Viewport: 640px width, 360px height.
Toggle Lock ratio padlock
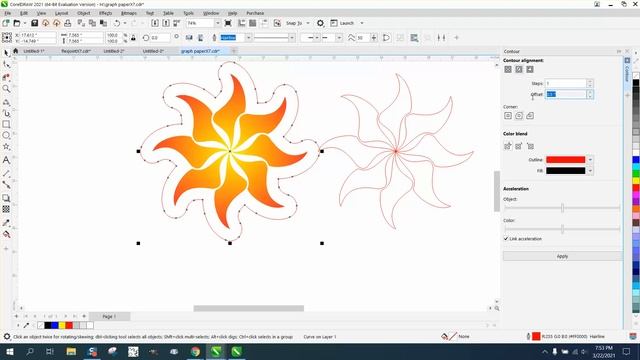[x=133, y=38]
